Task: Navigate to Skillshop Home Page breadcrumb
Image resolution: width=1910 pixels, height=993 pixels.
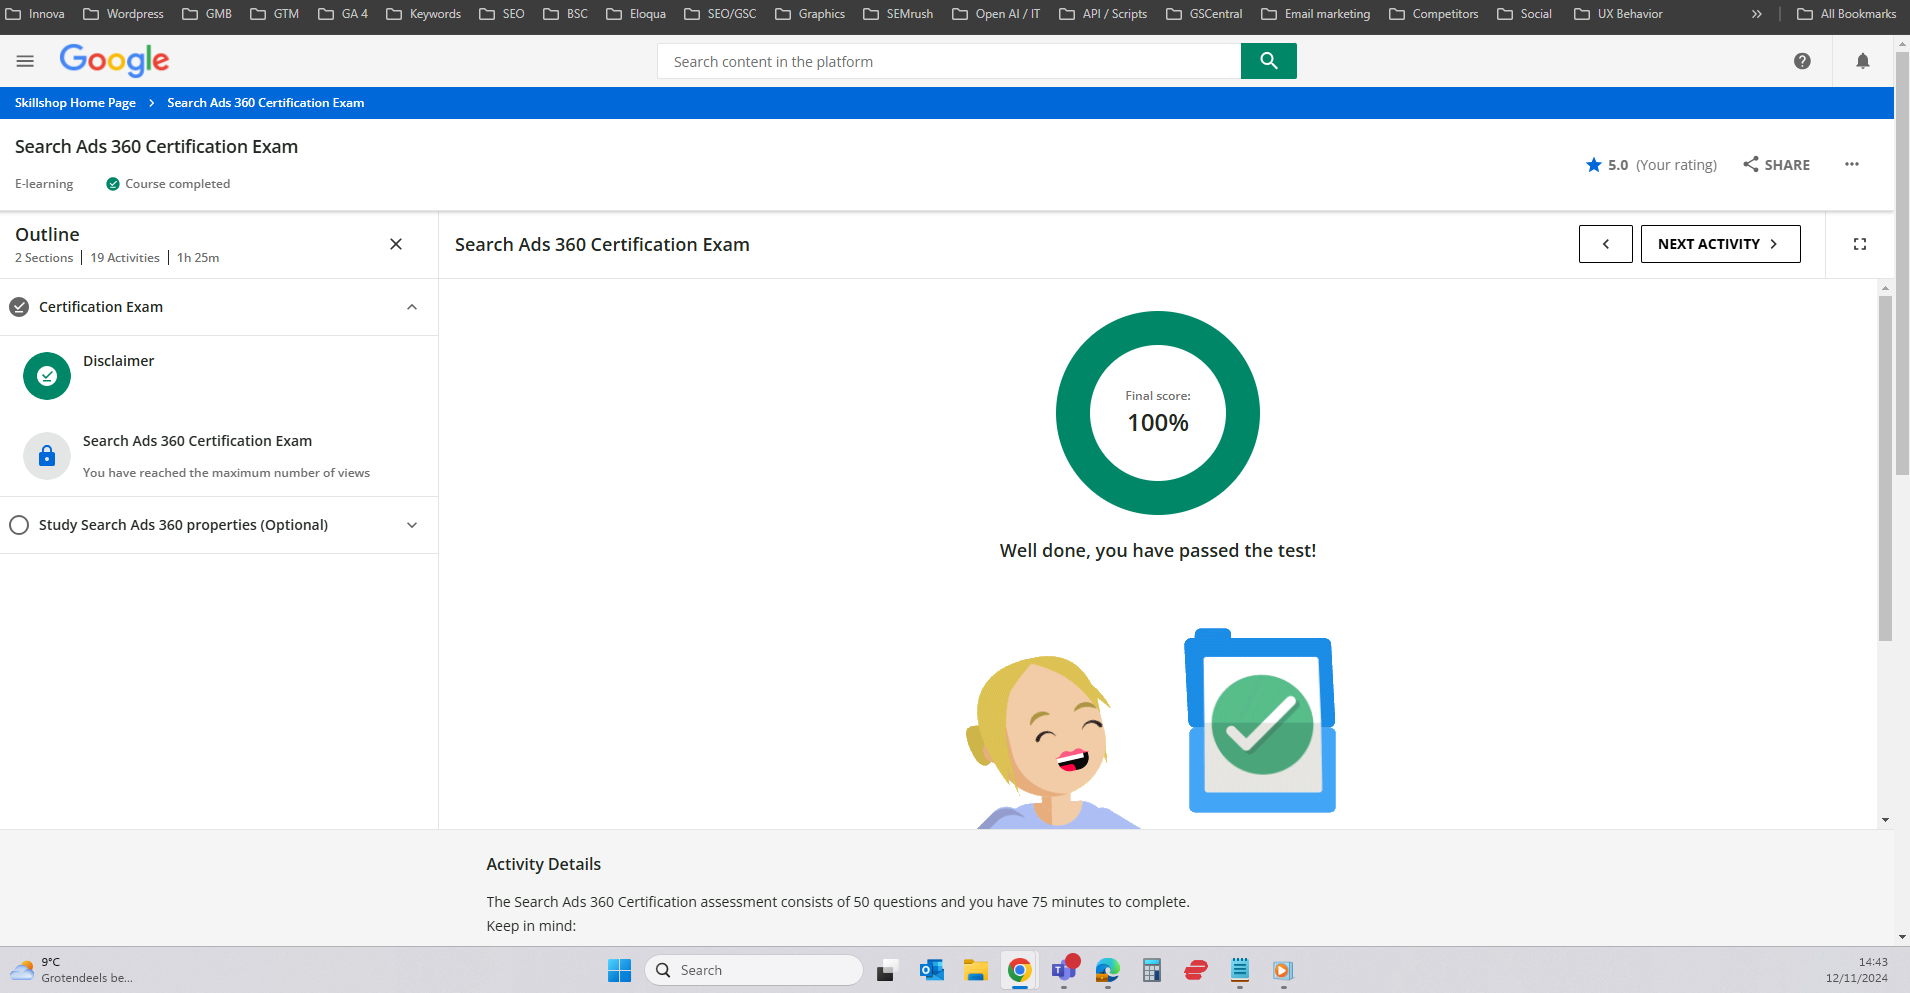Action: point(75,103)
